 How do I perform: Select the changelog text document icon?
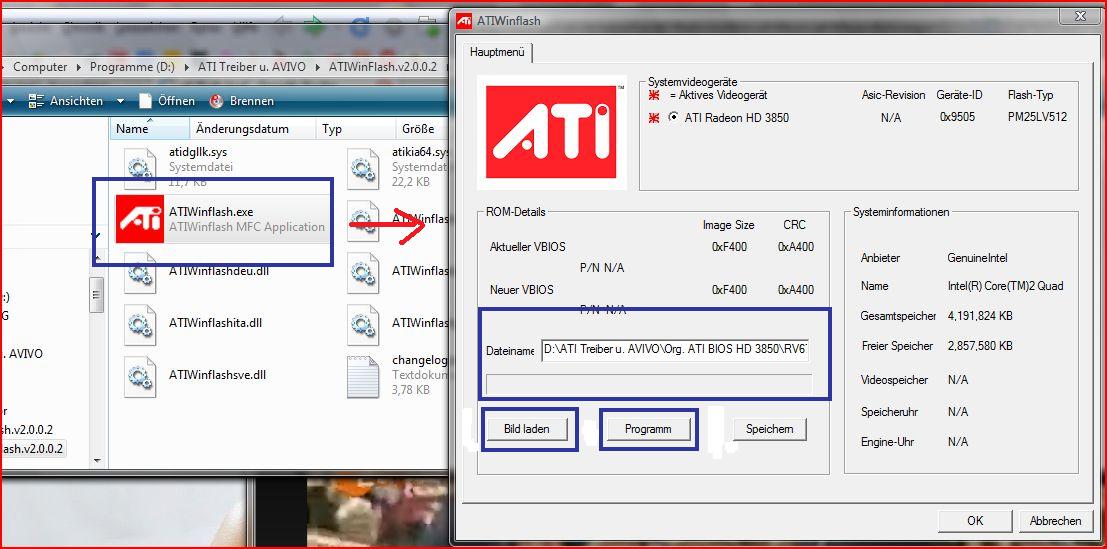pyautogui.click(x=363, y=377)
